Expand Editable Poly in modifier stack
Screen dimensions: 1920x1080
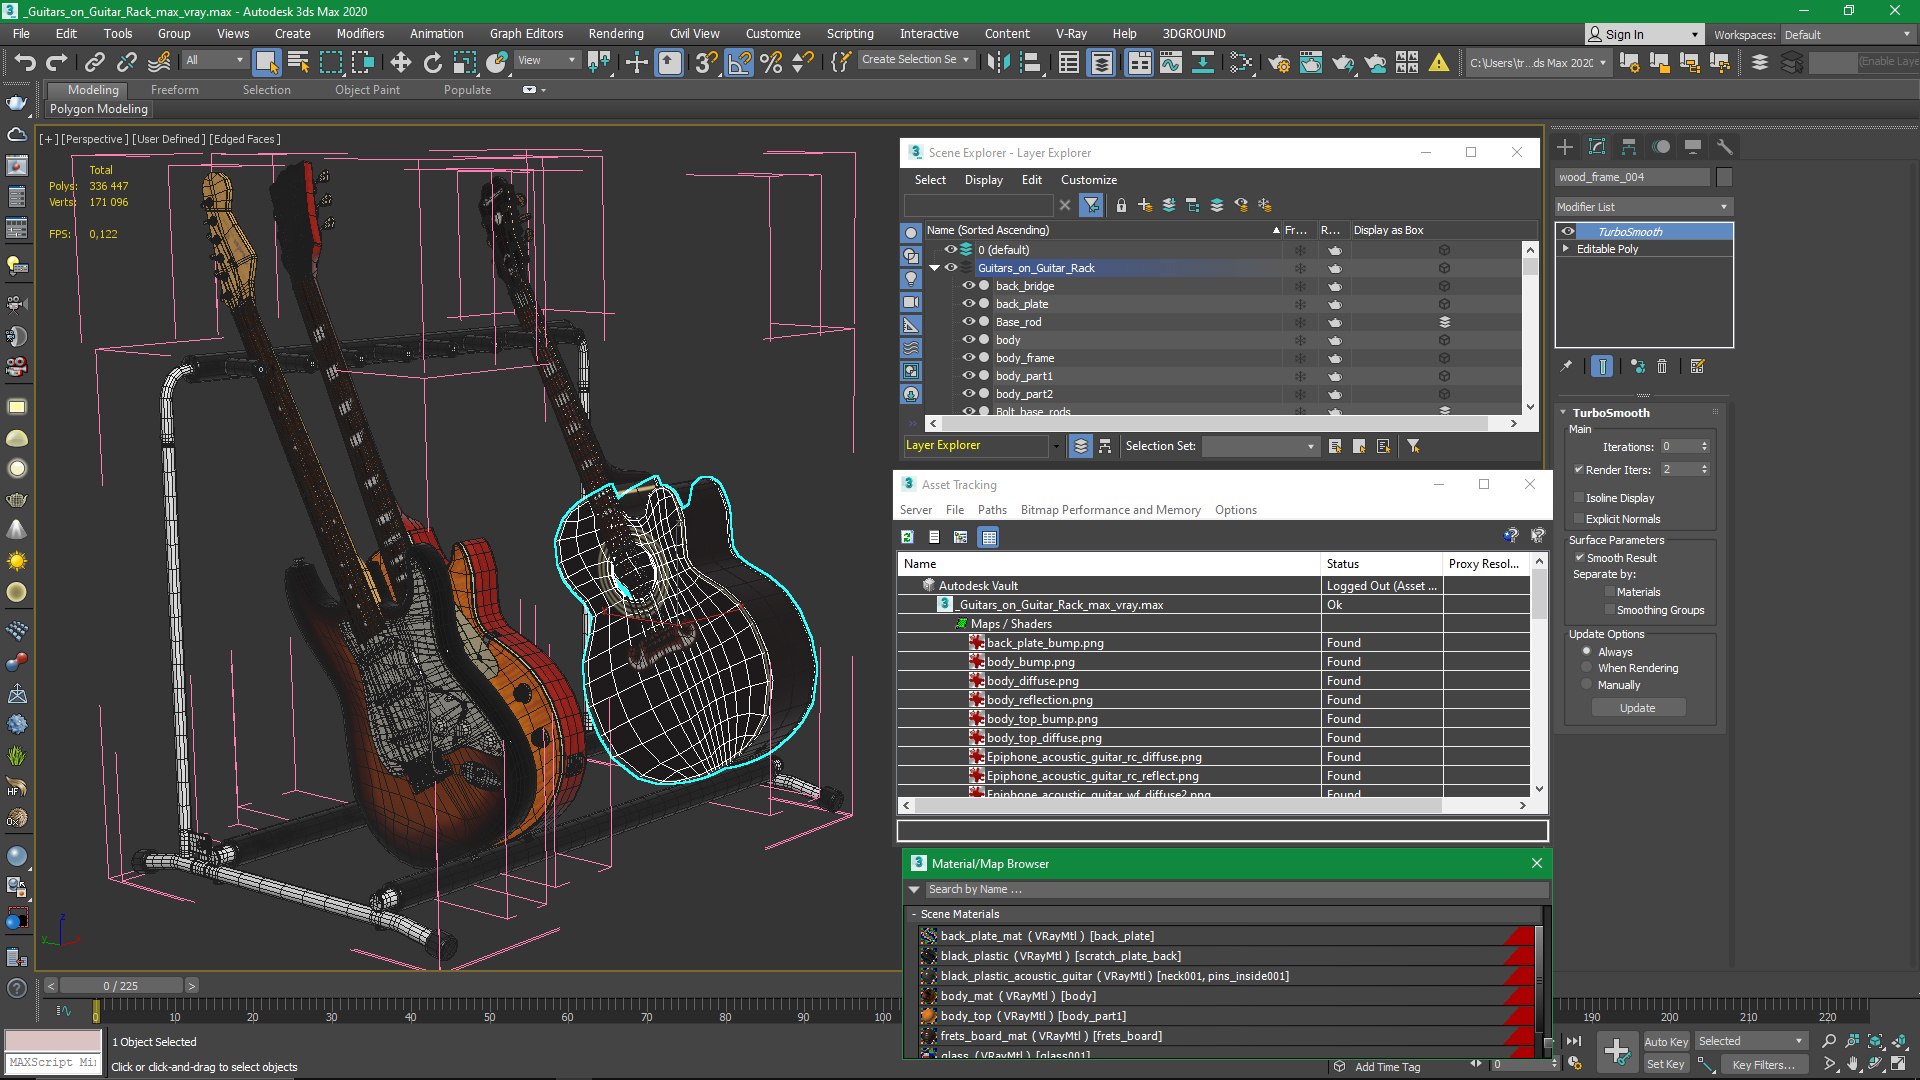pos(1566,249)
